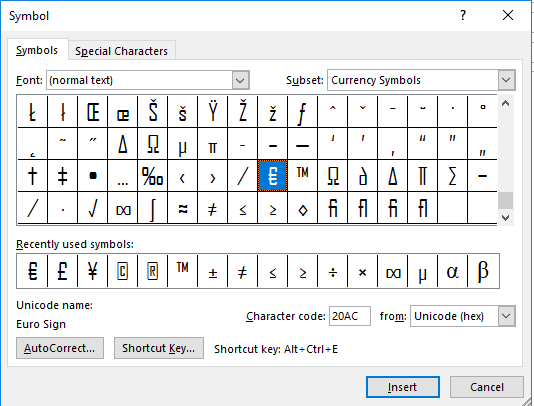This screenshot has width=534, height=406.
Task: Switch to the Symbols tab
Action: click(x=37, y=50)
